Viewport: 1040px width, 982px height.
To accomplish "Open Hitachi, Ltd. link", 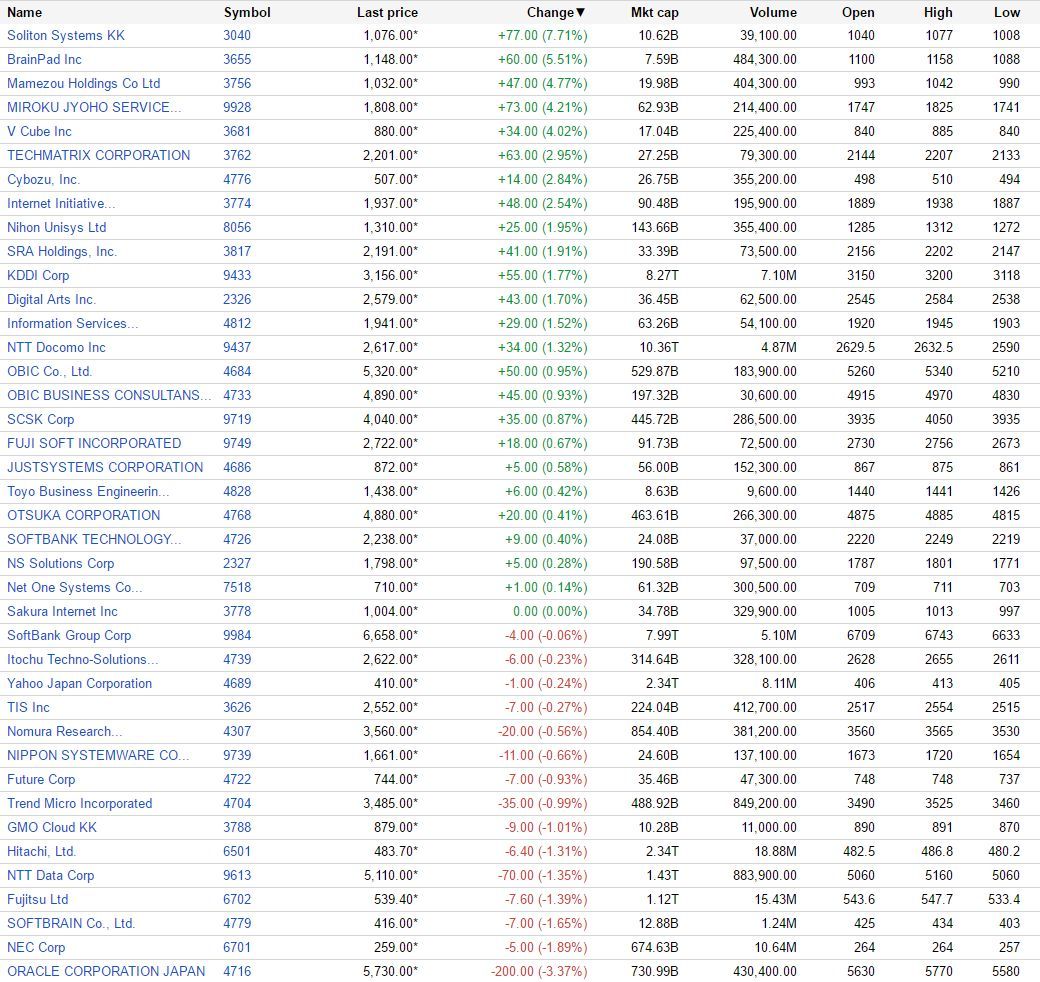I will coord(41,851).
